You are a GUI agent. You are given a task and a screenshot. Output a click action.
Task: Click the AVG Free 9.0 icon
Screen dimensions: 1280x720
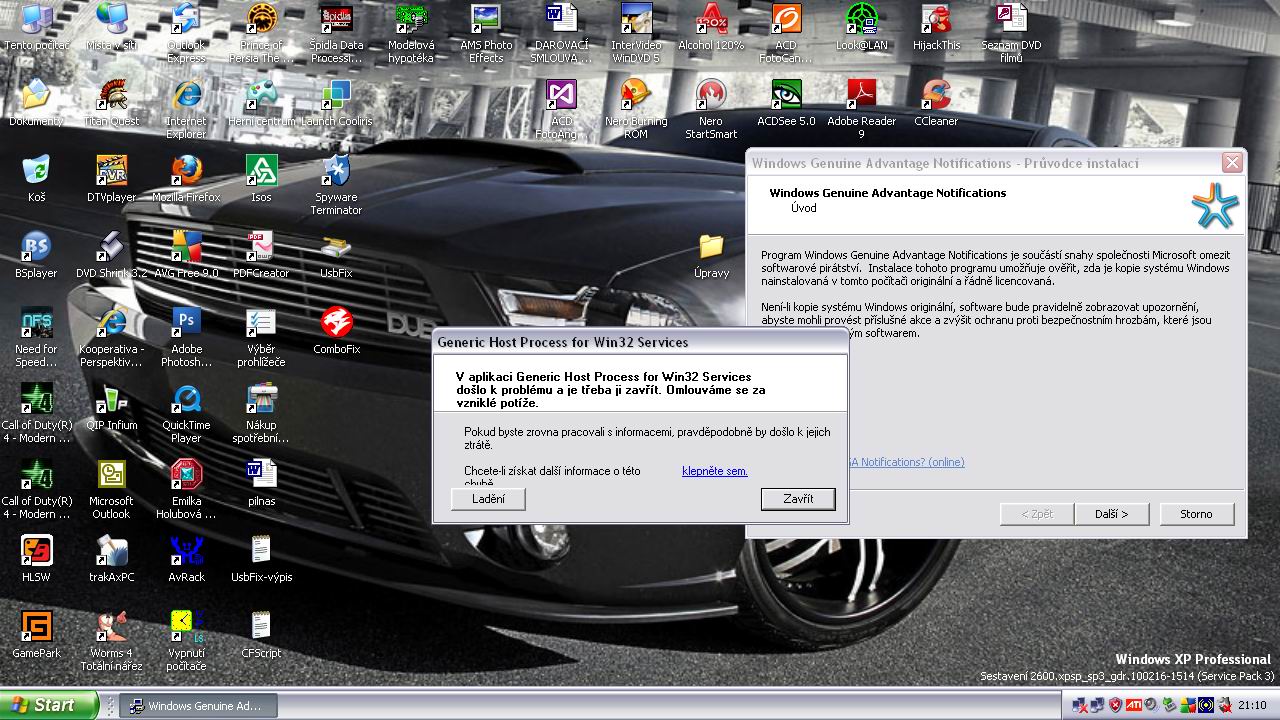pos(186,247)
